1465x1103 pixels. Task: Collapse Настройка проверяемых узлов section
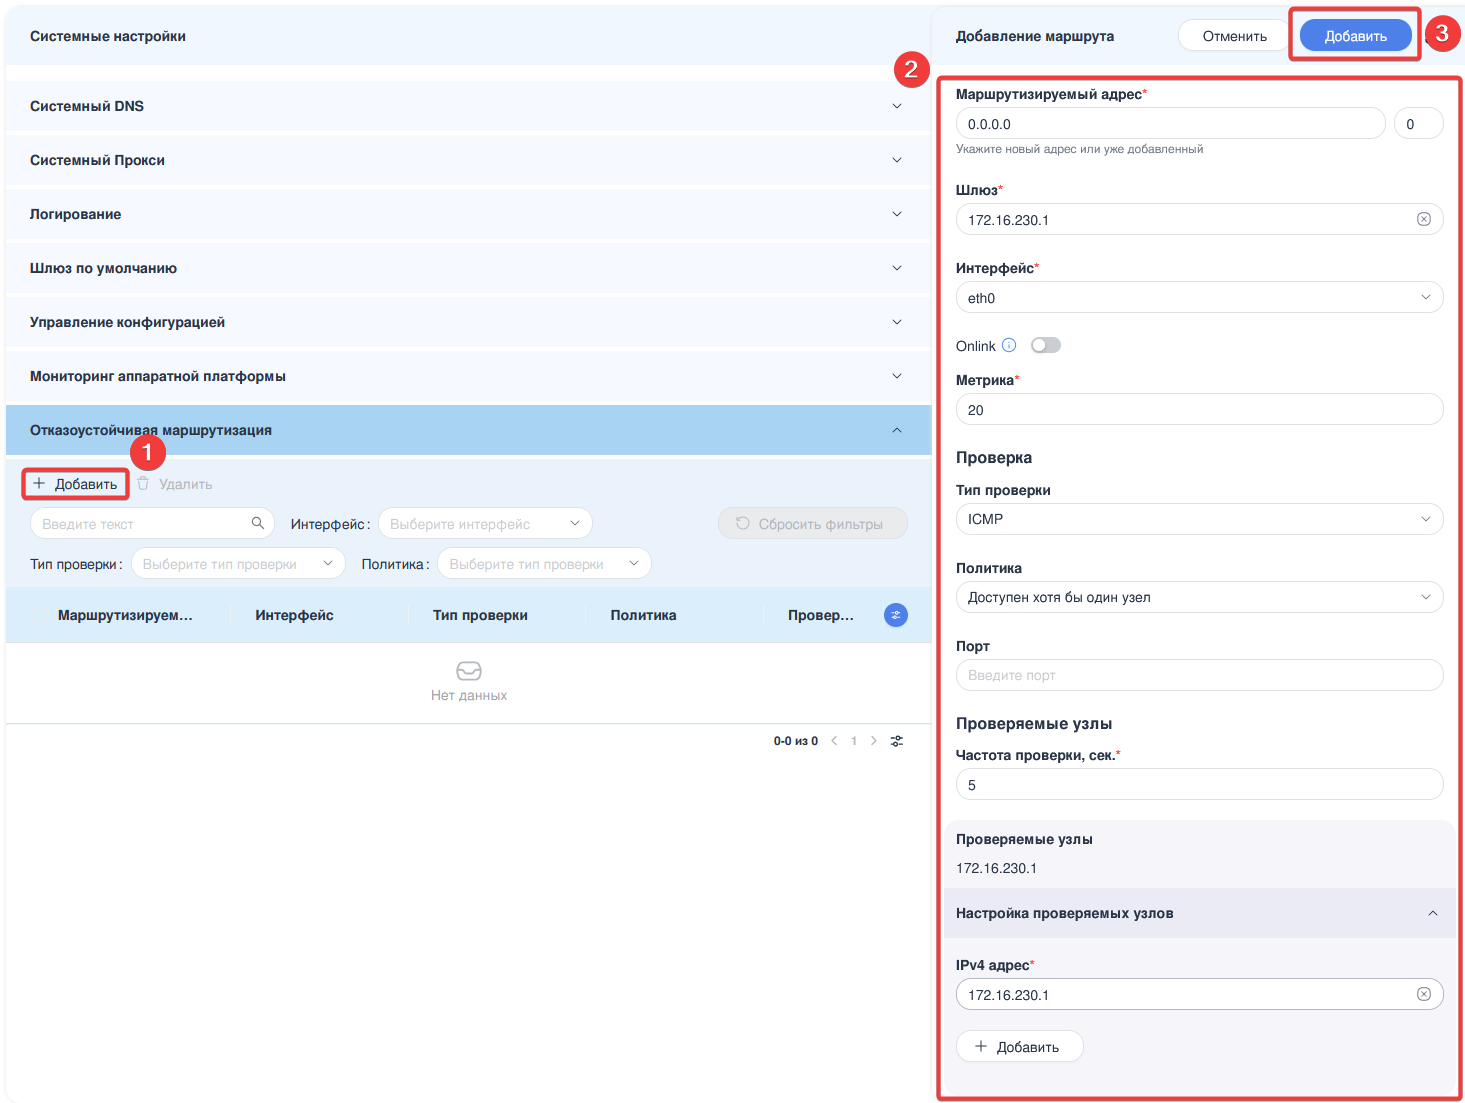pos(1432,913)
